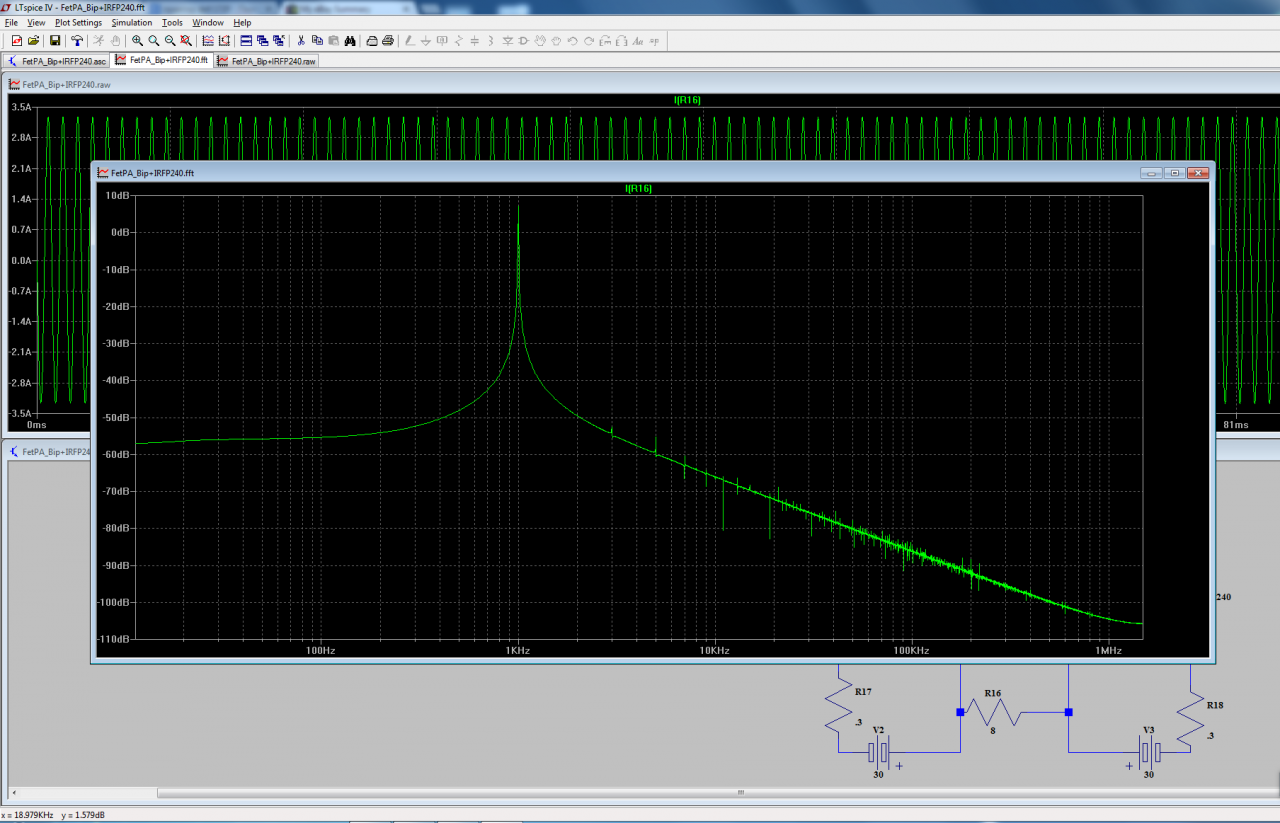The height and width of the screenshot is (823, 1280).
Task: Select resistor R16 in the schematic
Action: [992, 712]
